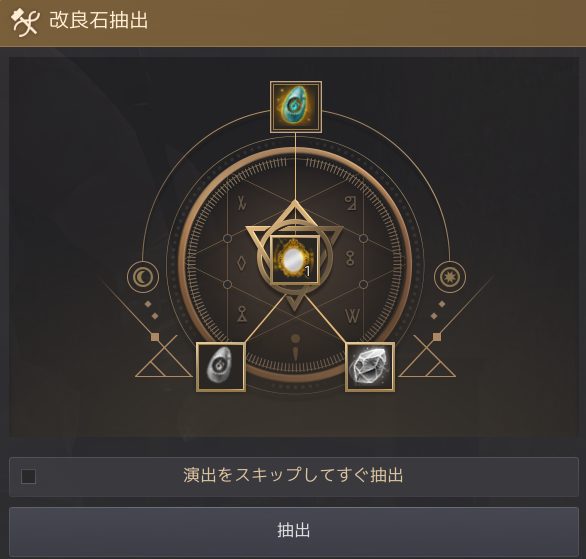Click the crescent moon emblem on left
Screen dimensions: 586x559
(143, 277)
